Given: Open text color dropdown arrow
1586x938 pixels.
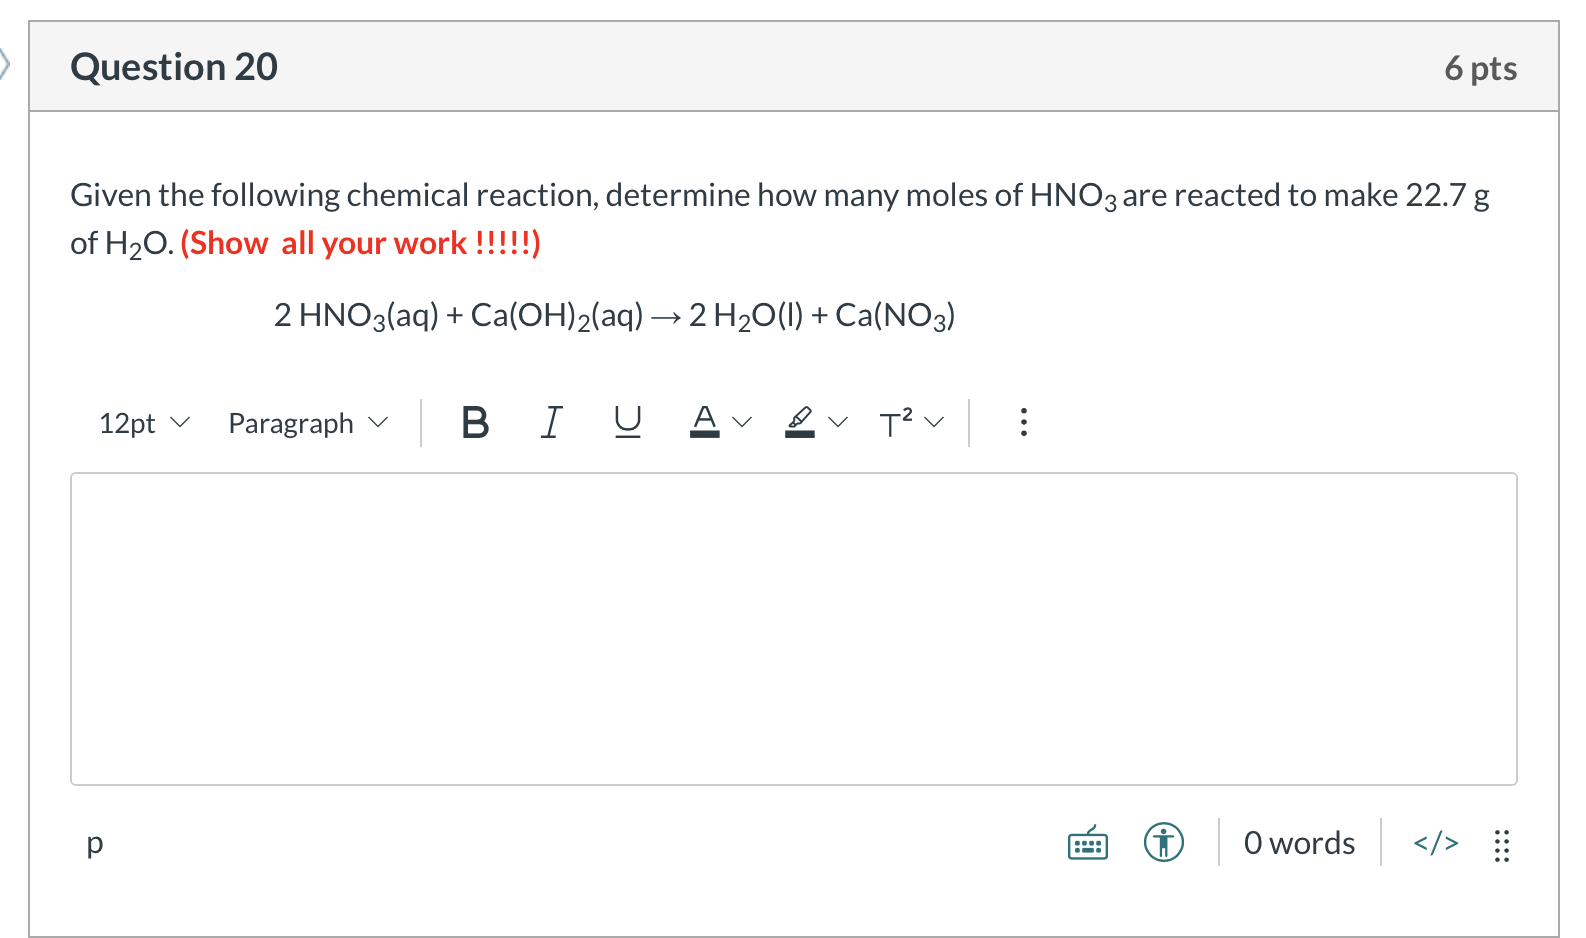Looking at the screenshot, I should point(741,423).
